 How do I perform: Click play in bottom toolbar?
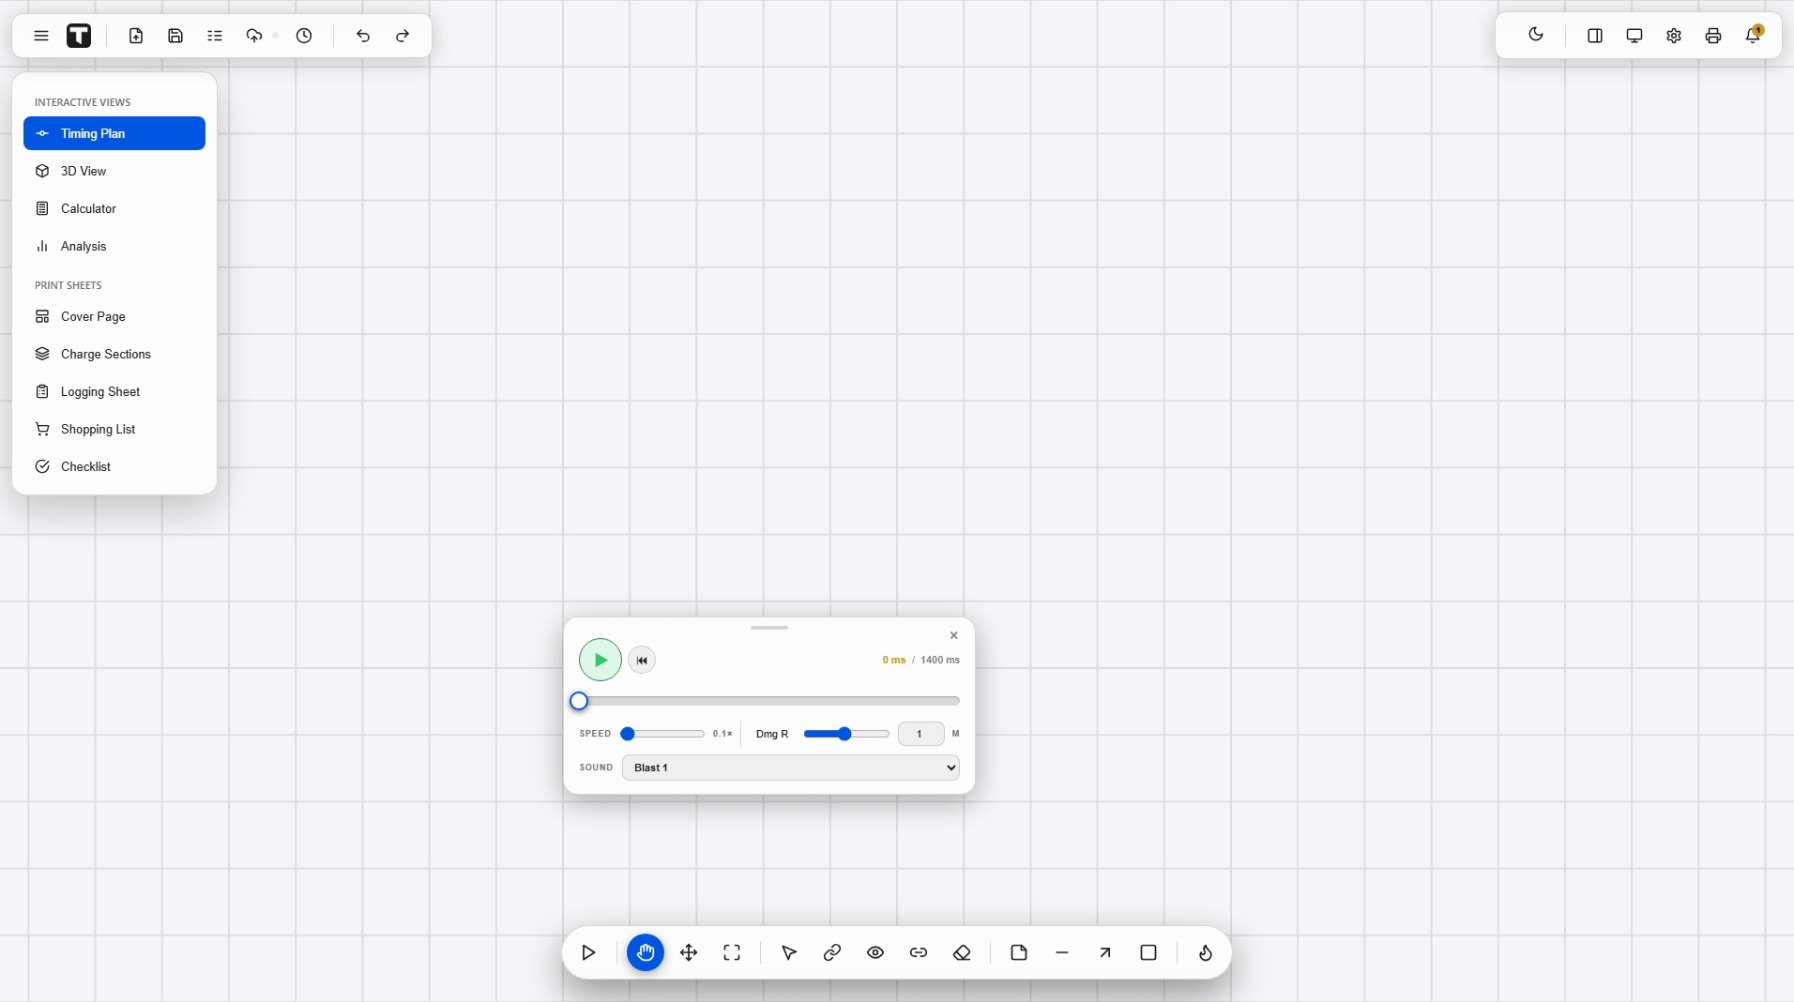click(589, 953)
